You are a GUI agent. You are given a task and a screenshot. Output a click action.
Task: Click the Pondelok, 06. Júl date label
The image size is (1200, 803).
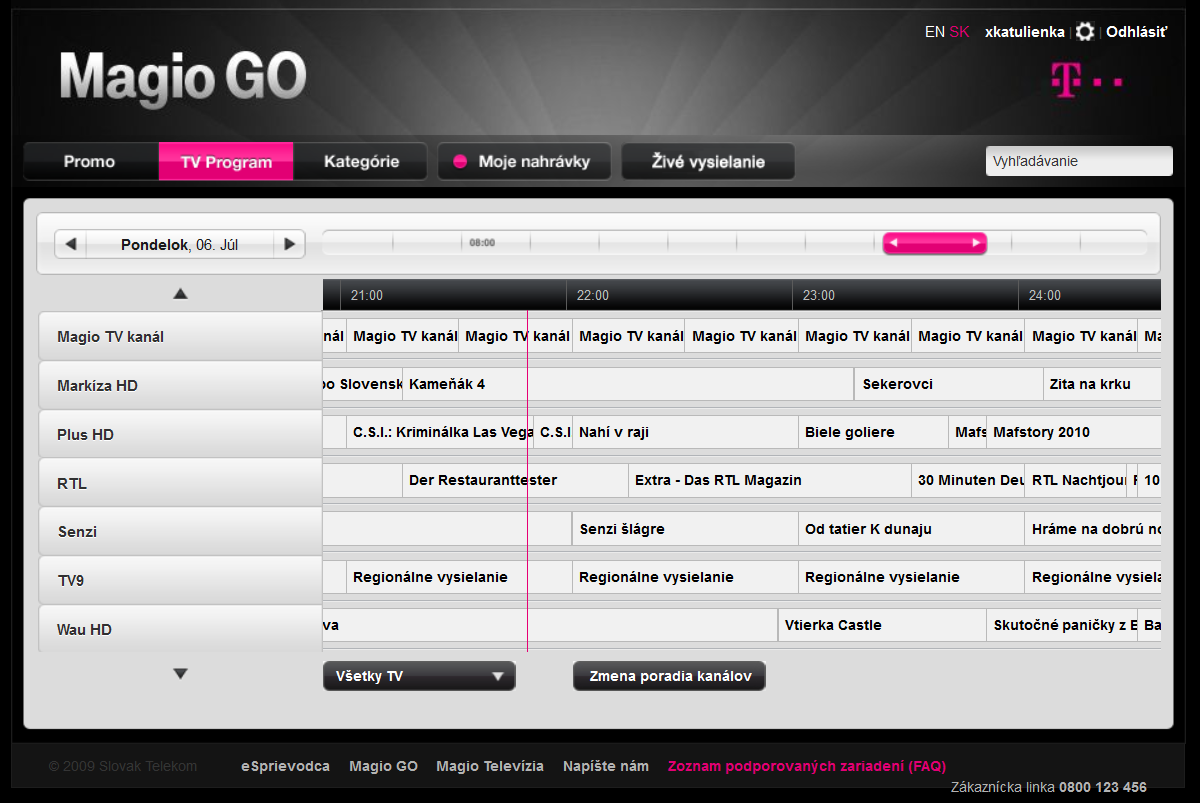tap(180, 244)
